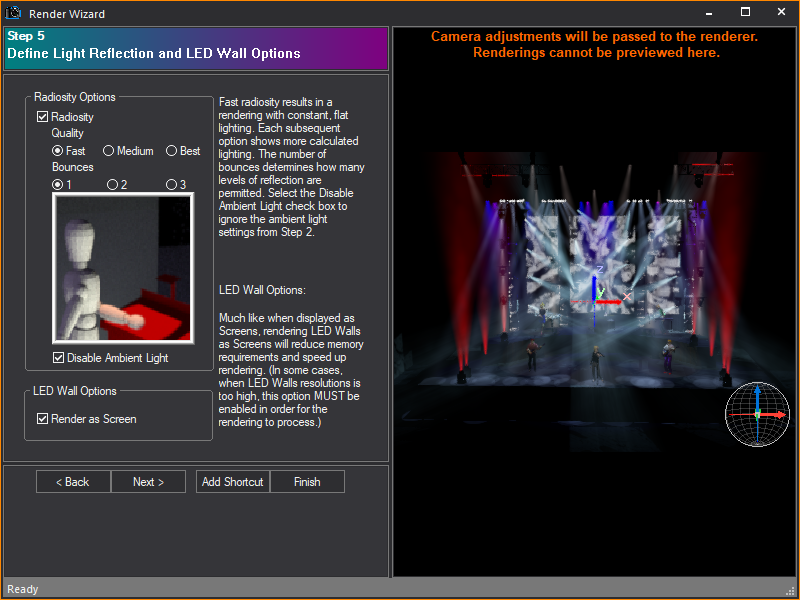Viewport: 800px width, 600px height.
Task: Advance with the Next button
Action: coord(148,481)
